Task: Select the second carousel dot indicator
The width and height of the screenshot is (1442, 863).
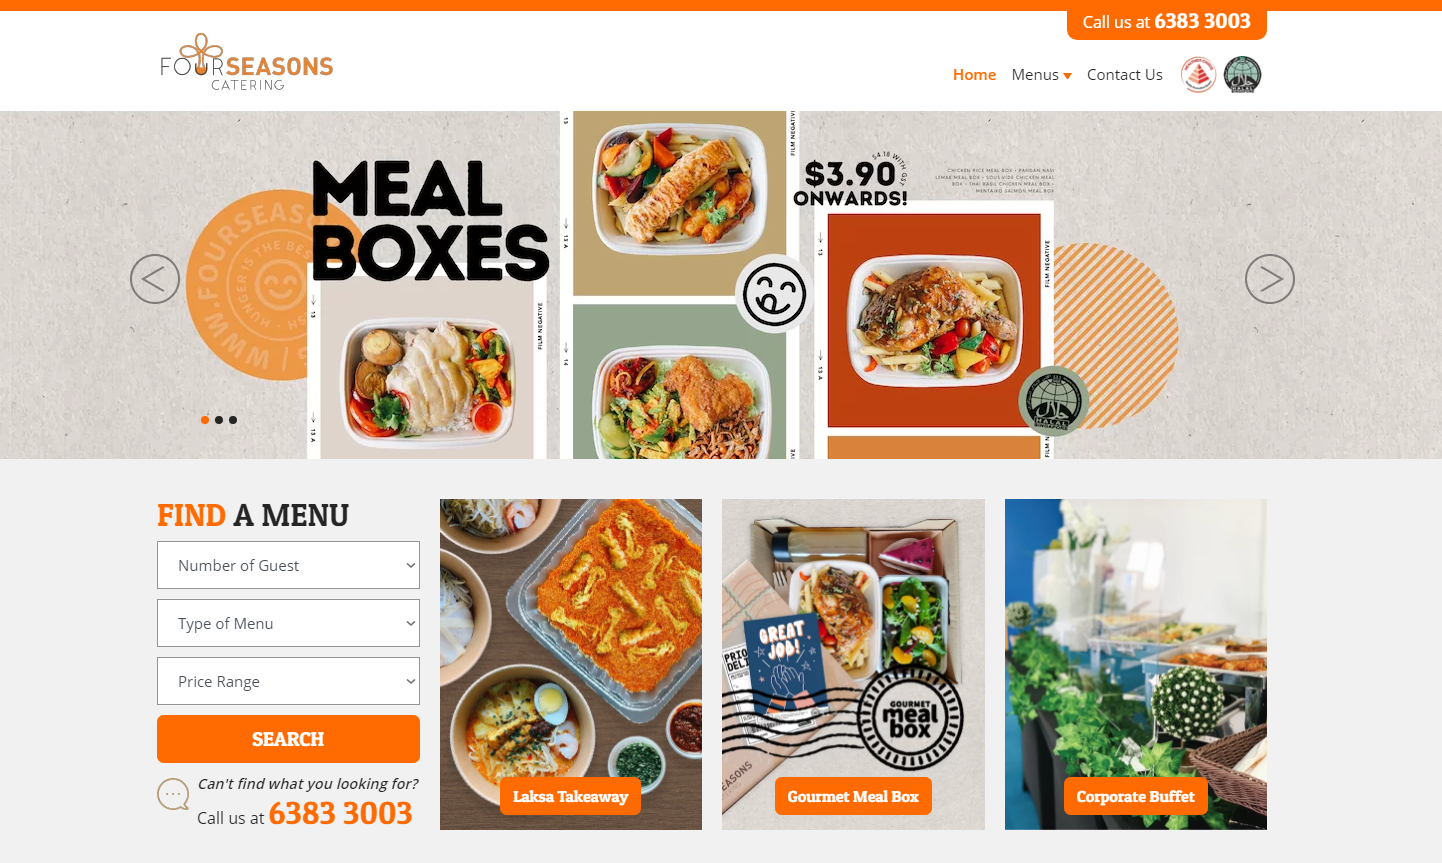Action: pos(219,420)
